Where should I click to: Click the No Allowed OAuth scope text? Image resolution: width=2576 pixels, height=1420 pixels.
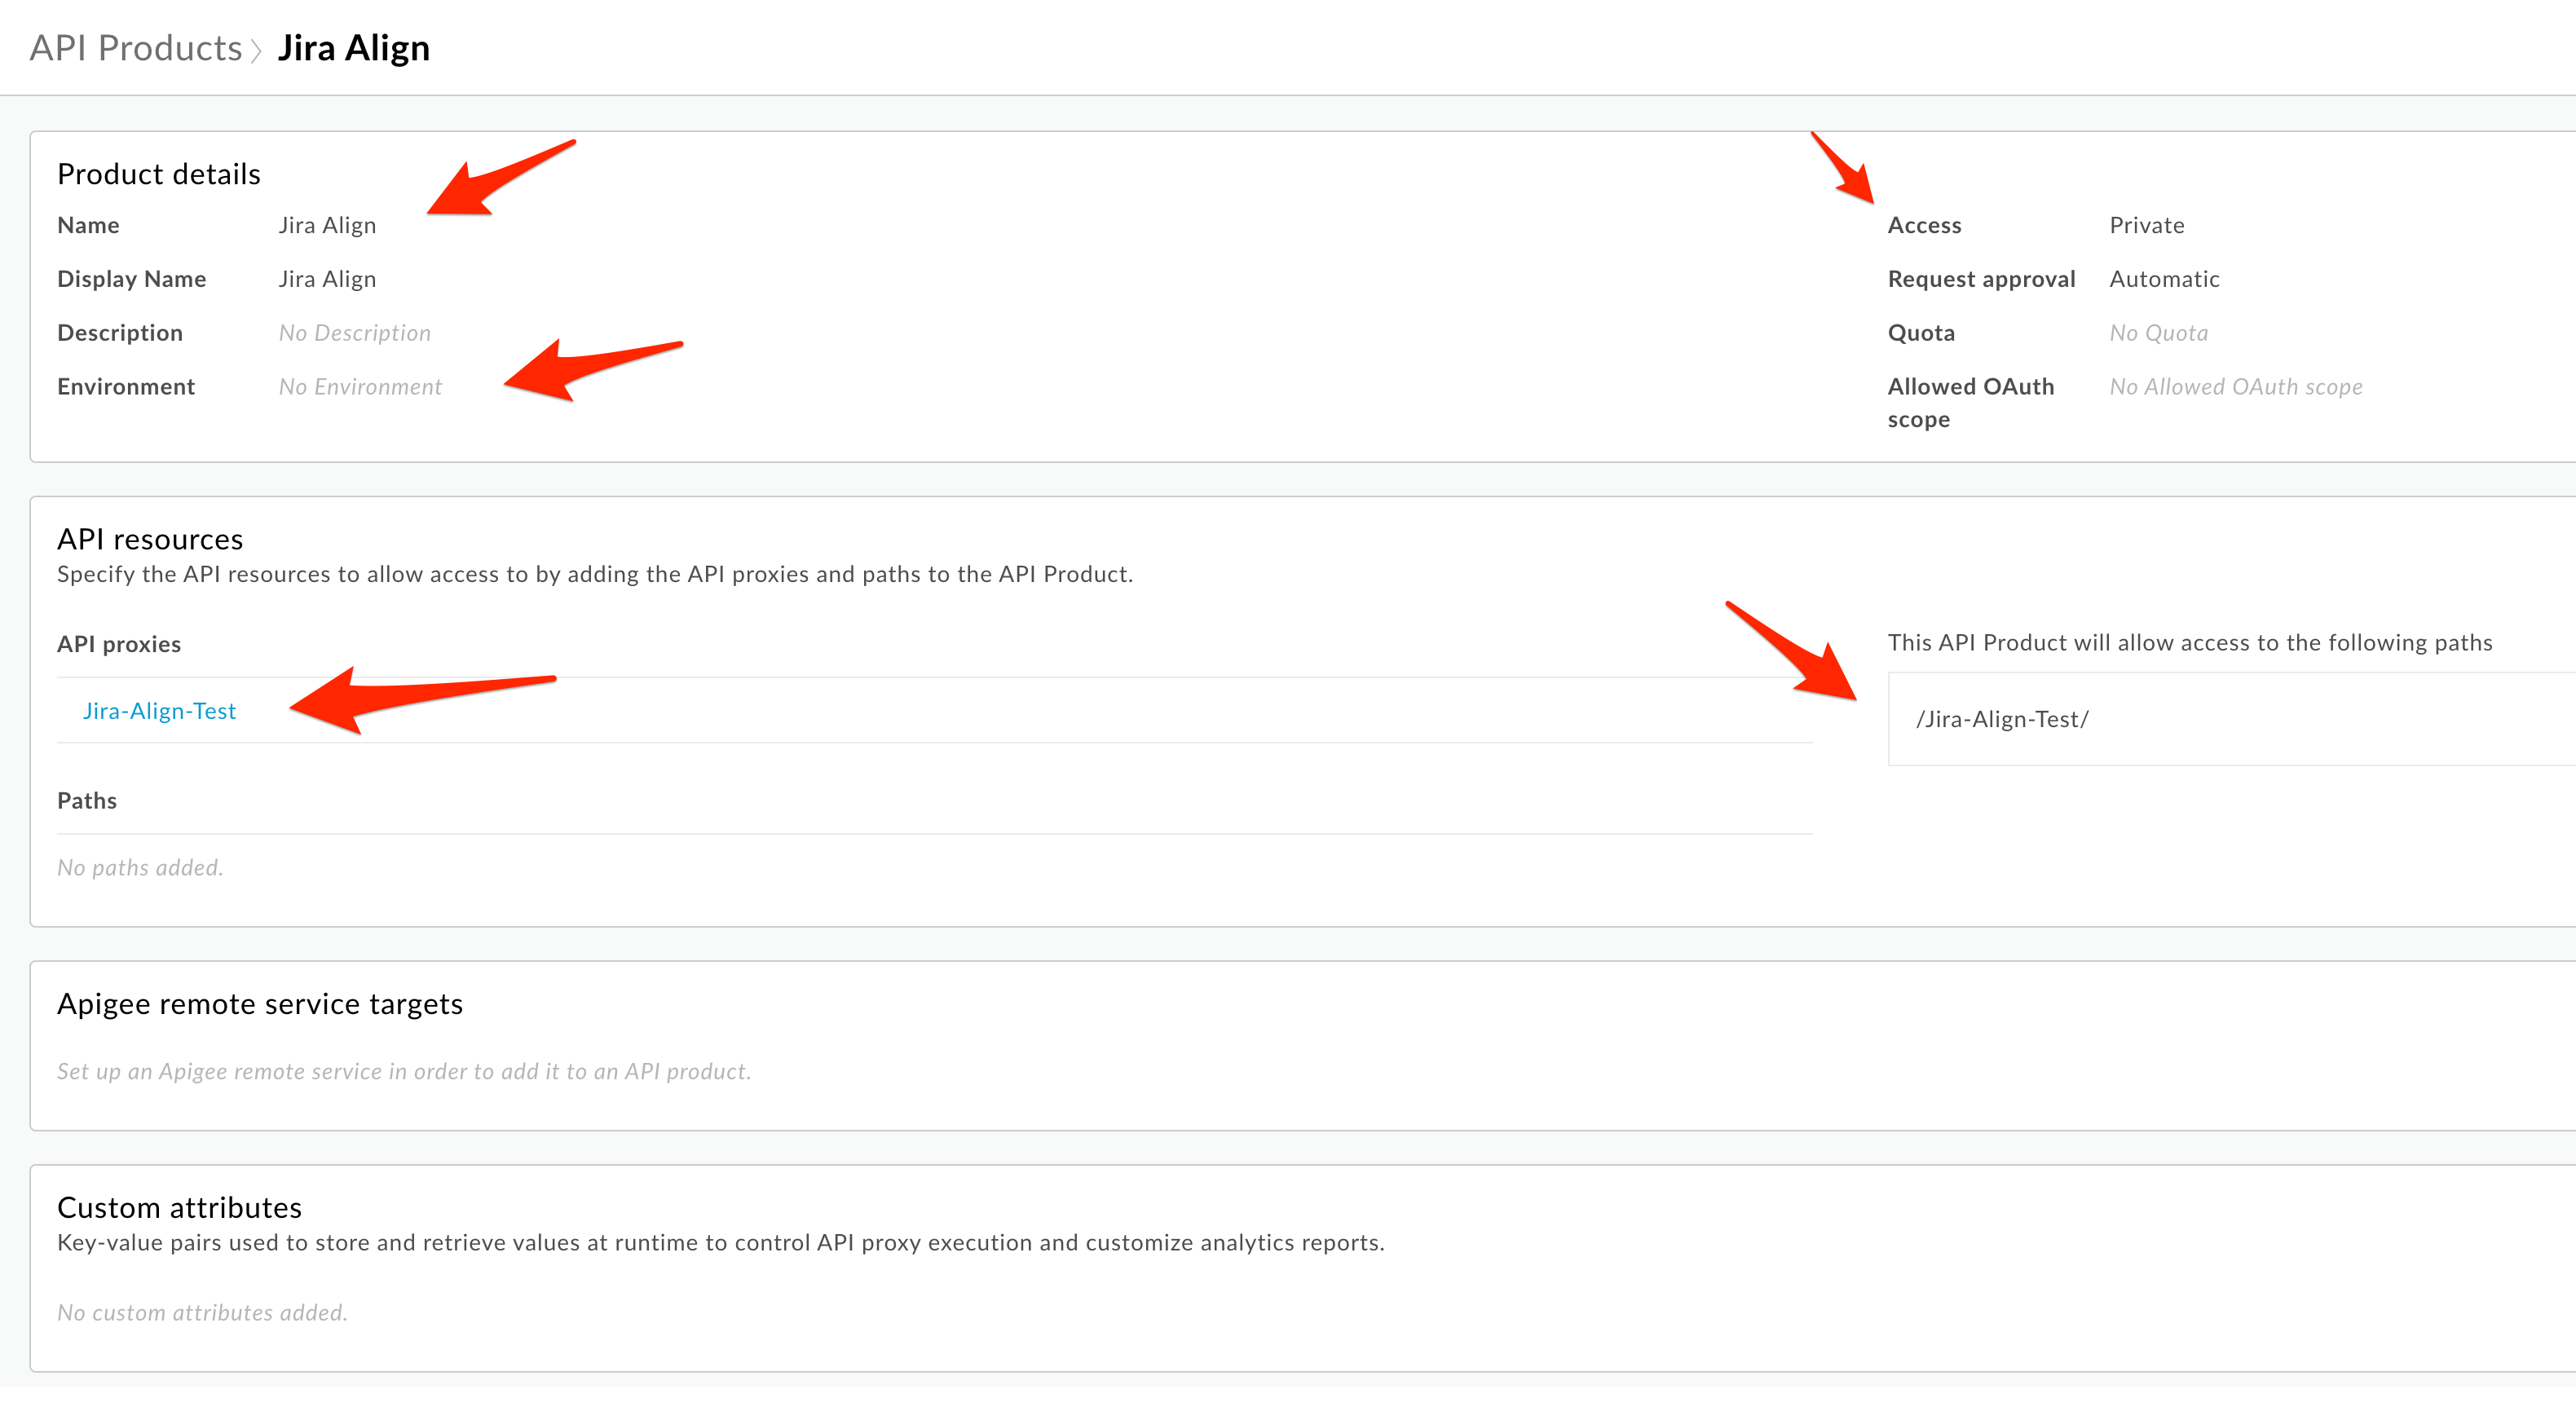pyautogui.click(x=2236, y=387)
